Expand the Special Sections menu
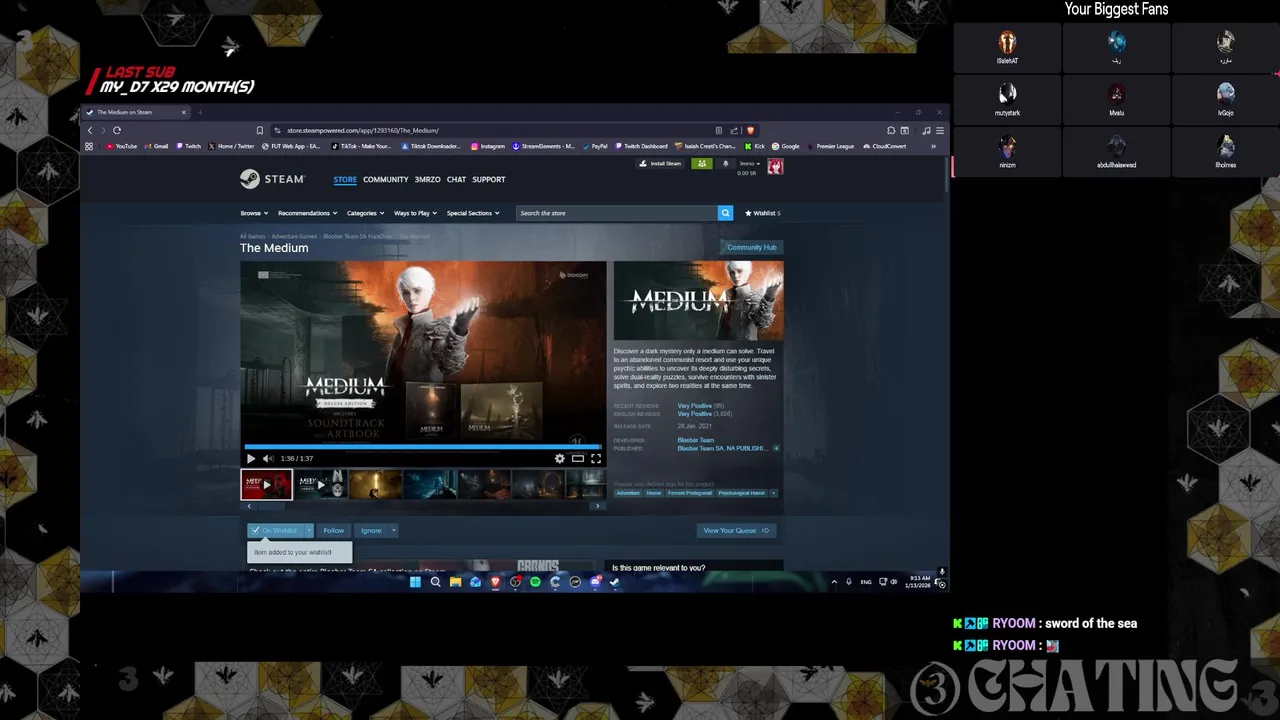 click(x=473, y=213)
